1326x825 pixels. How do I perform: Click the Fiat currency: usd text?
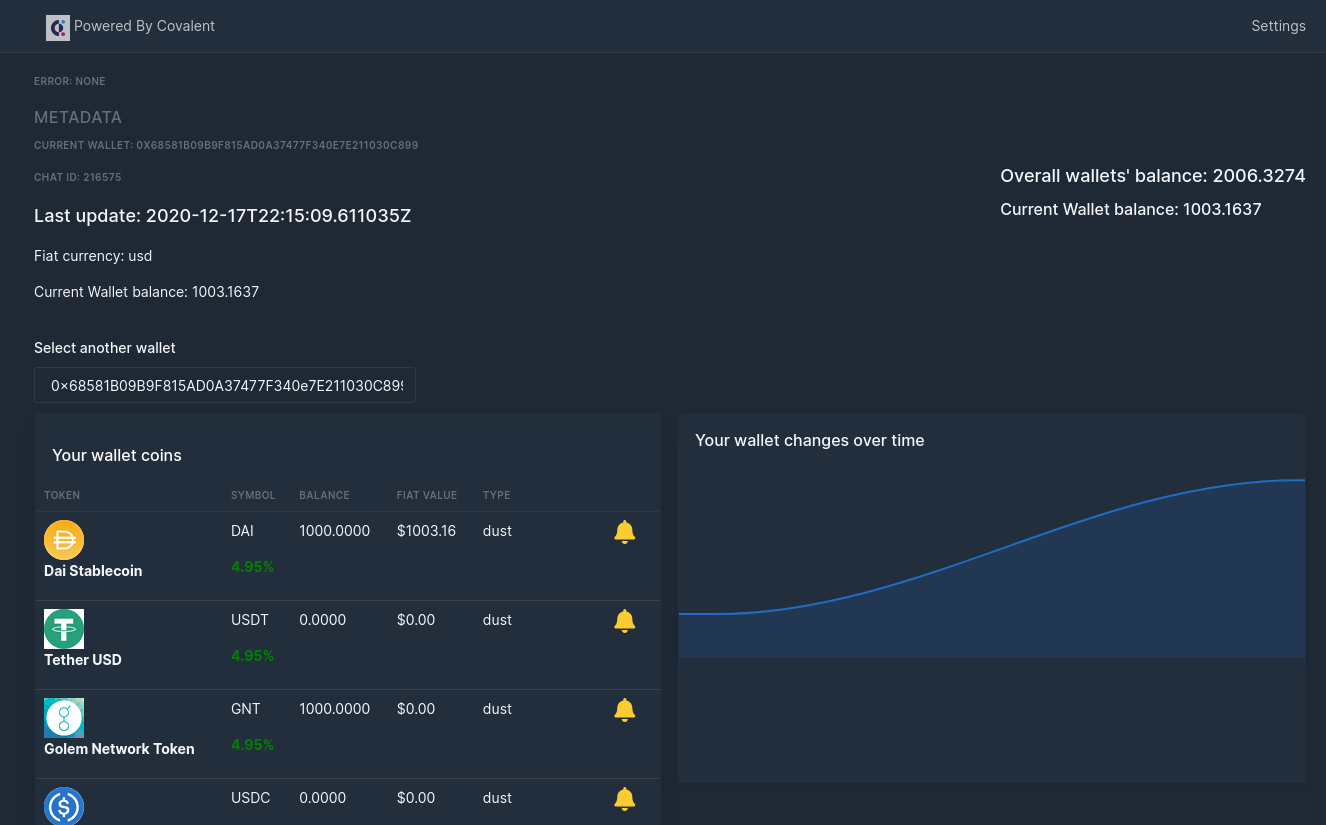[x=93, y=256]
